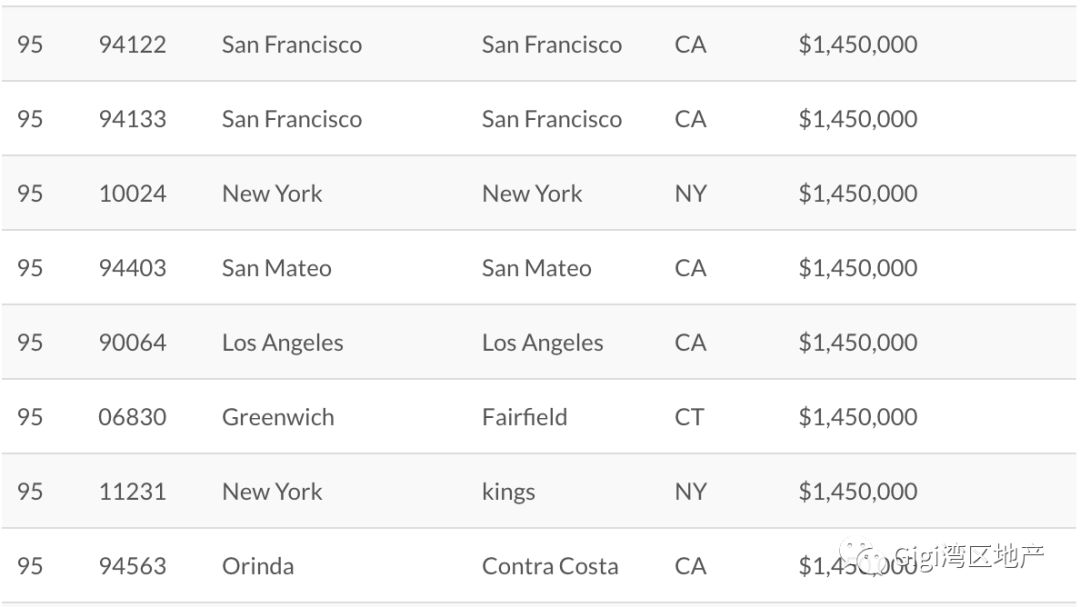Image resolution: width=1080 pixels, height=607 pixels.
Task: Click the Los Angeles city name
Action: 282,343
